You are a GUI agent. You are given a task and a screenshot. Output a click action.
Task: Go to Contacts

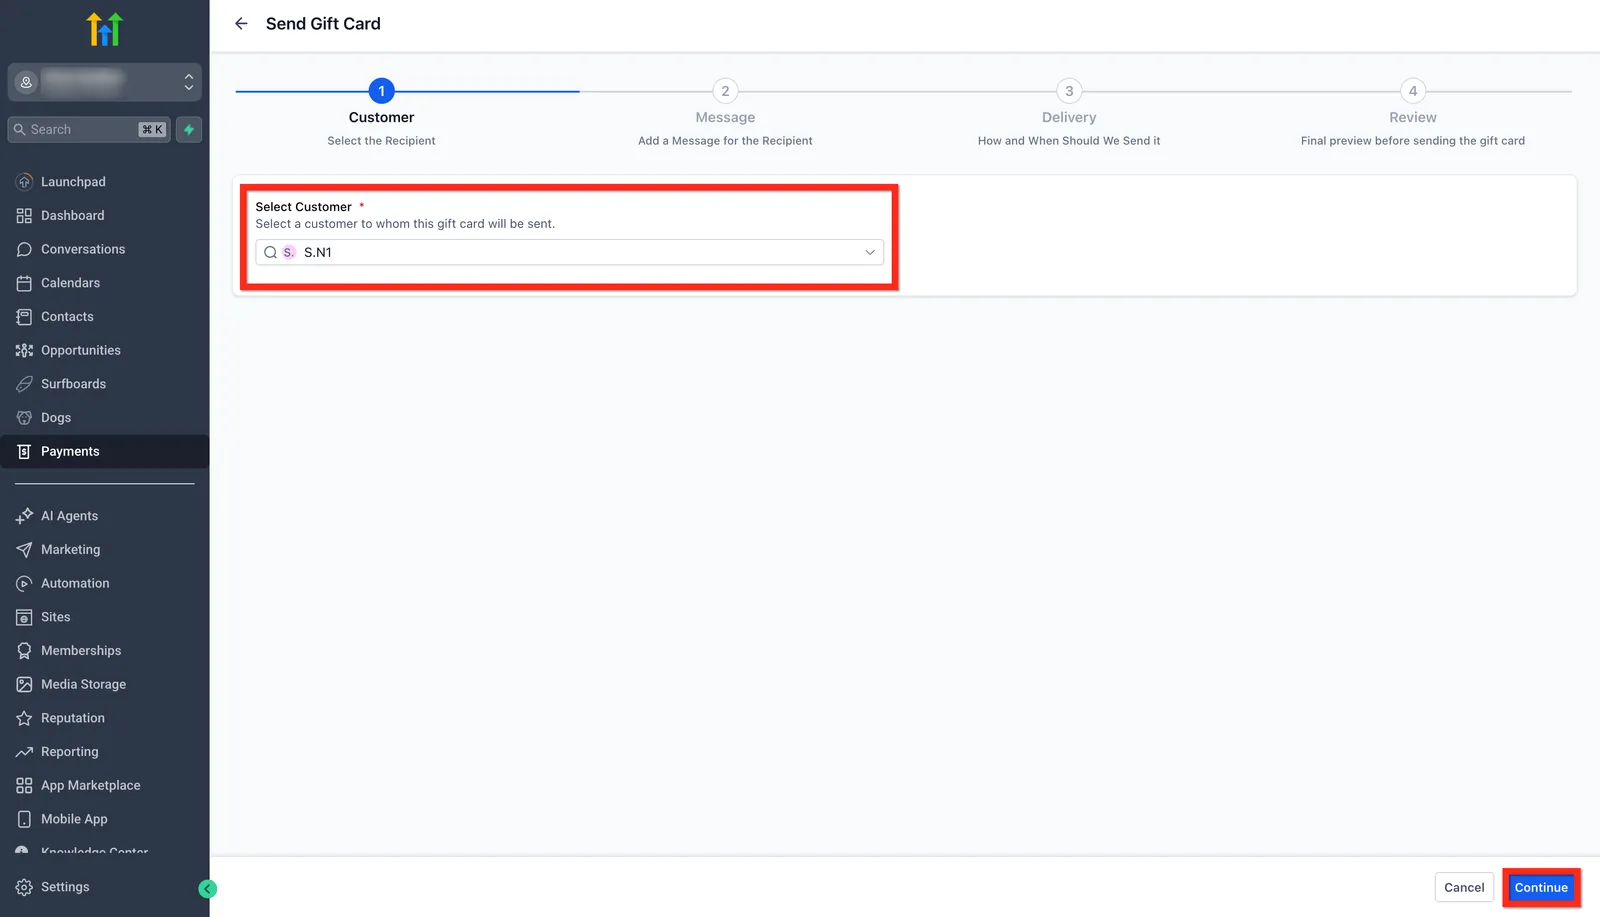67,317
